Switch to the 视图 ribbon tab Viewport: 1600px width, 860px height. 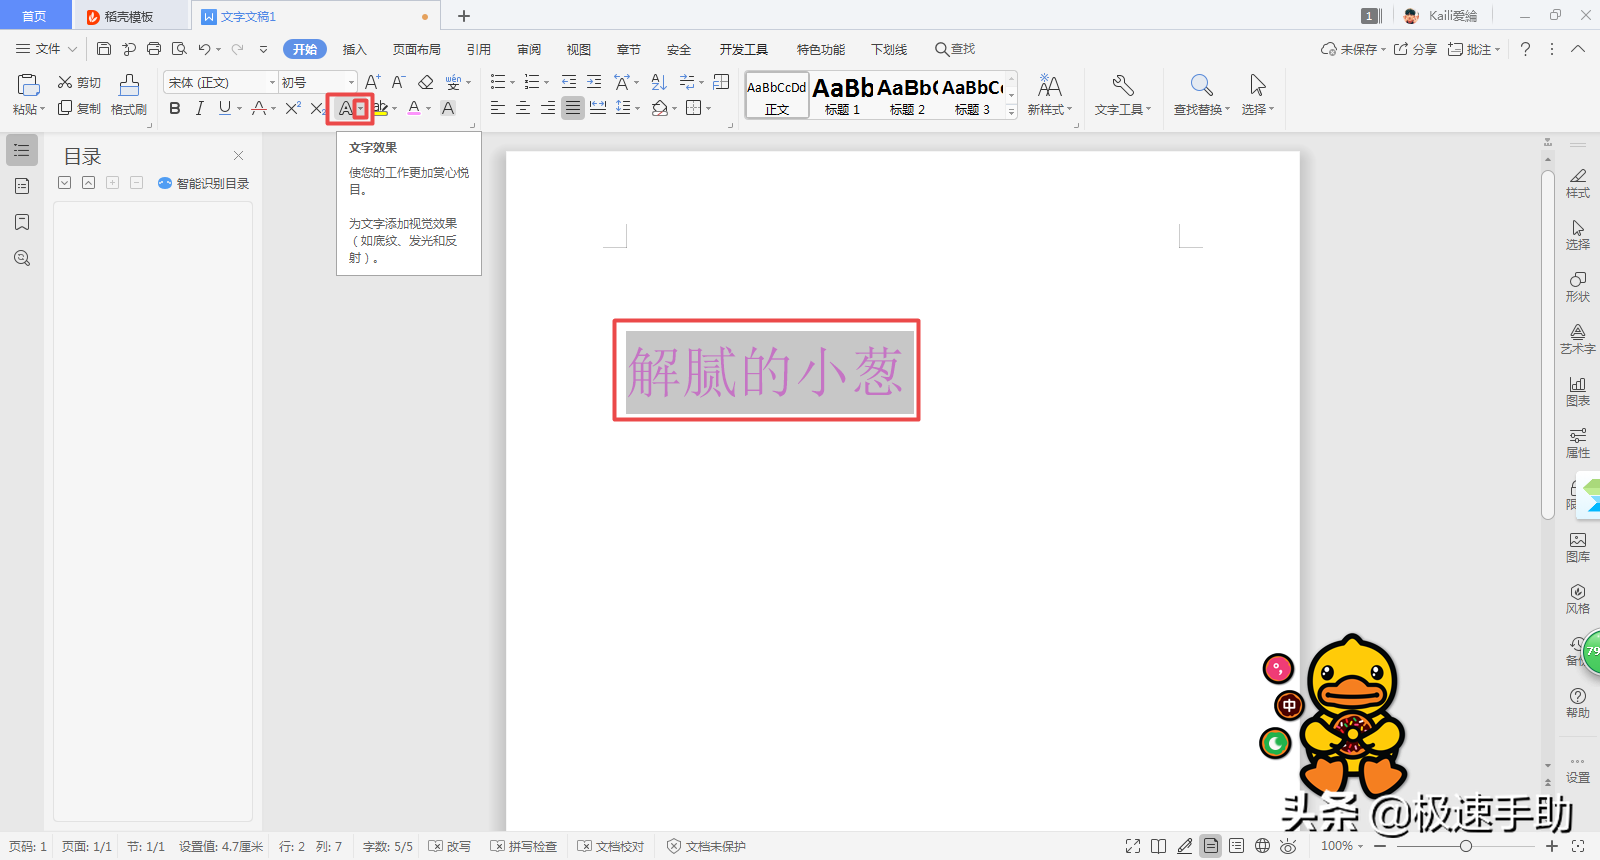click(579, 49)
